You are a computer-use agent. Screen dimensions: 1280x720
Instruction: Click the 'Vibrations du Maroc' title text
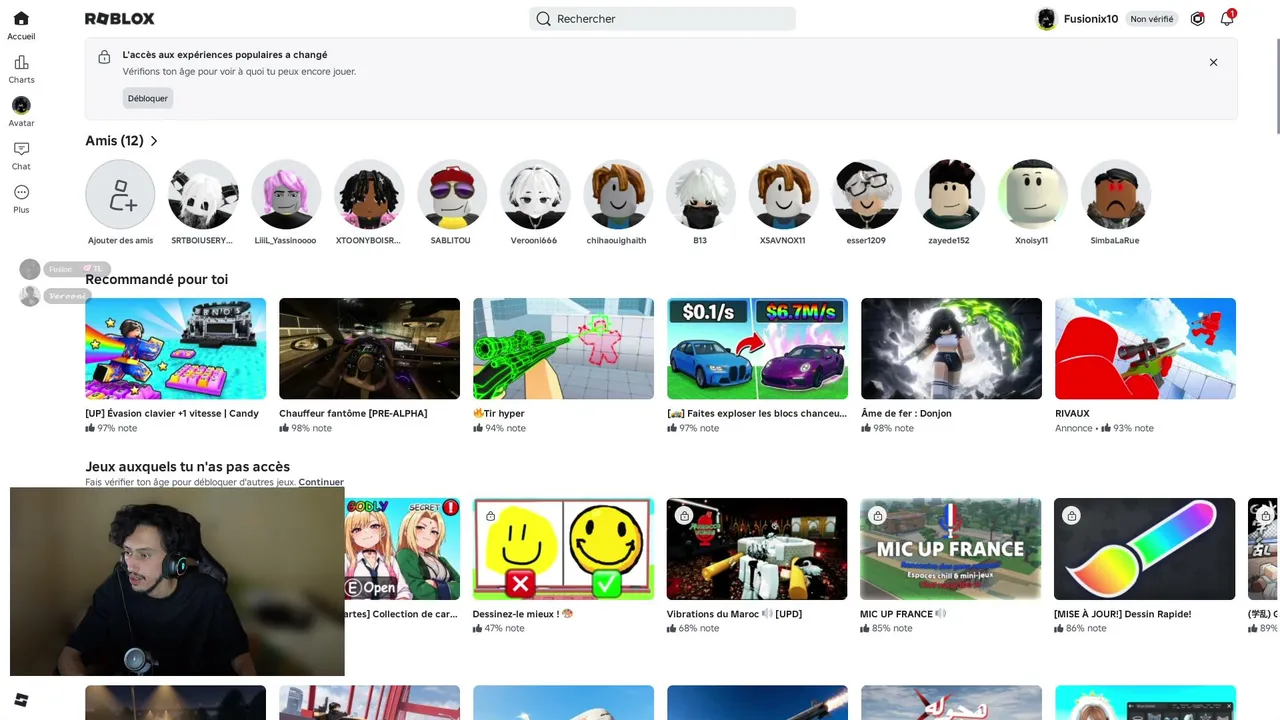734,614
